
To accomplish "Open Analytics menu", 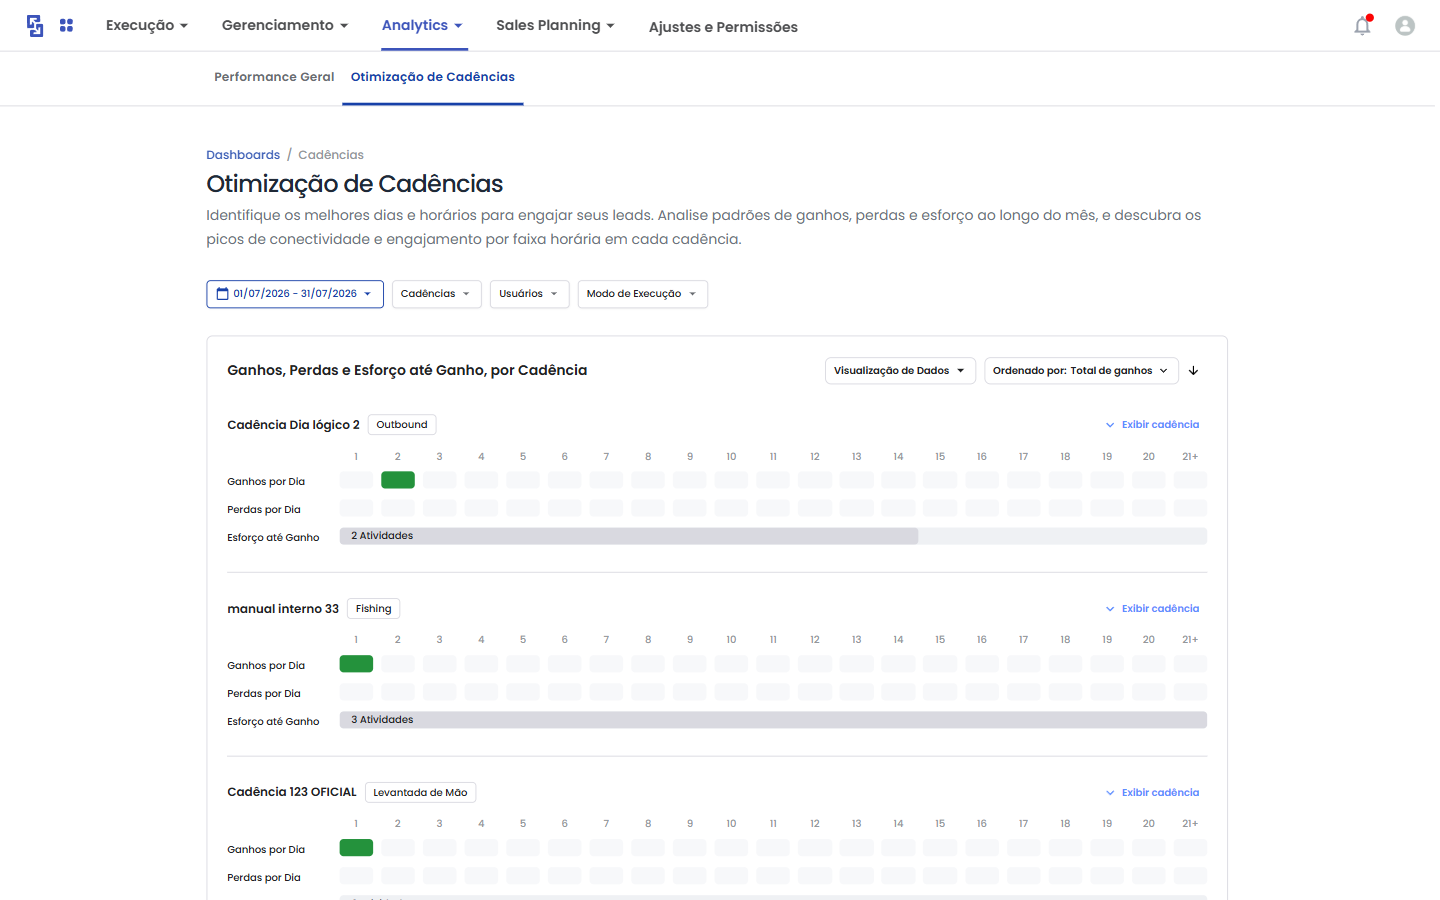I will coord(422,25).
